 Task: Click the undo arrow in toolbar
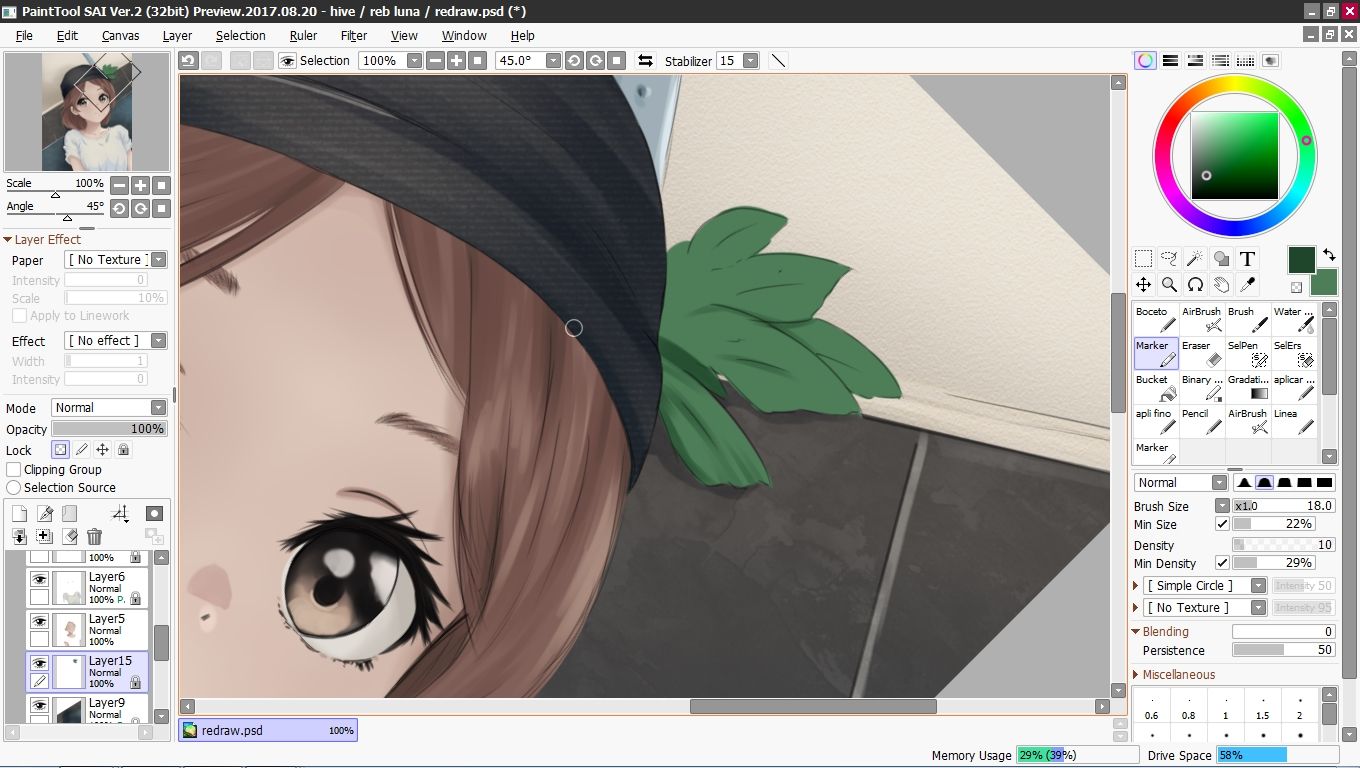[x=188, y=60]
